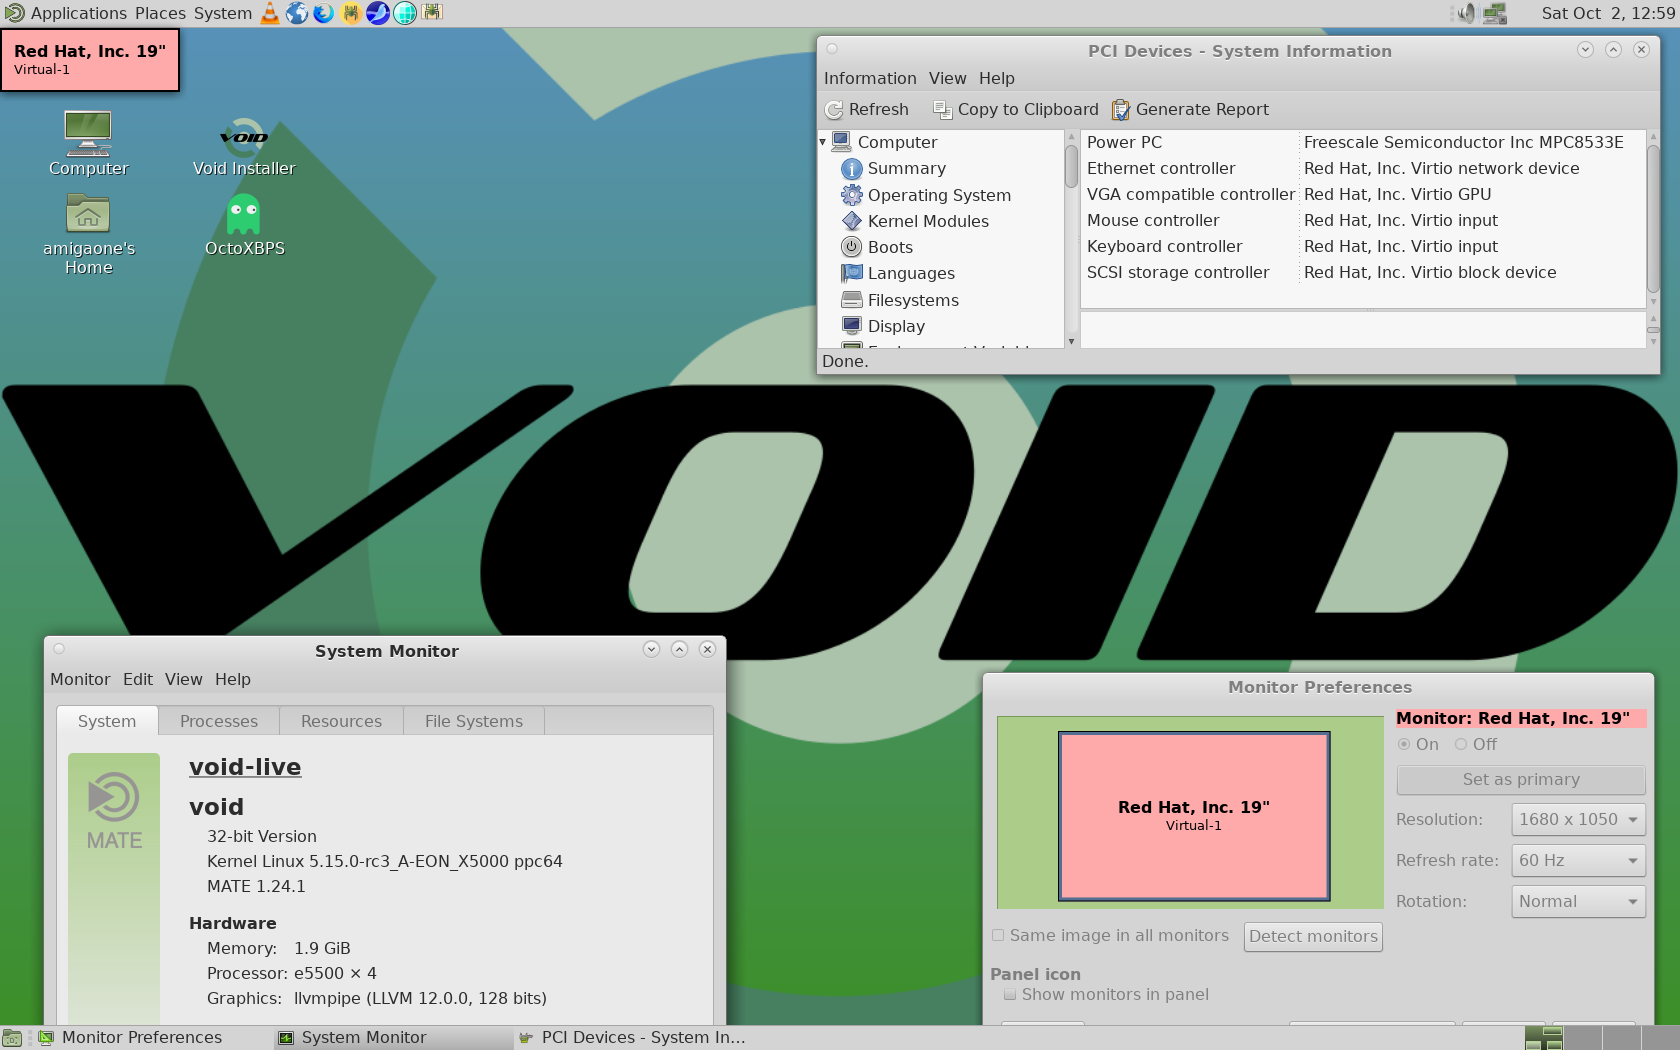This screenshot has width=1680, height=1050.
Task: Click the Generate Report icon
Action: 1121,110
